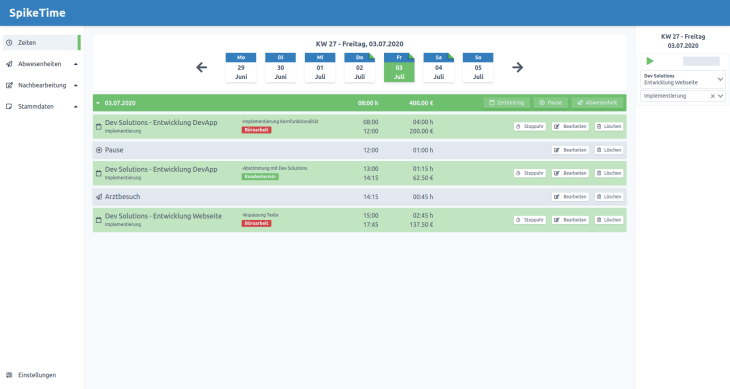Viewport: 730px width, 389px height.
Task: Click the Zeiten clock icon
Action: (9, 42)
